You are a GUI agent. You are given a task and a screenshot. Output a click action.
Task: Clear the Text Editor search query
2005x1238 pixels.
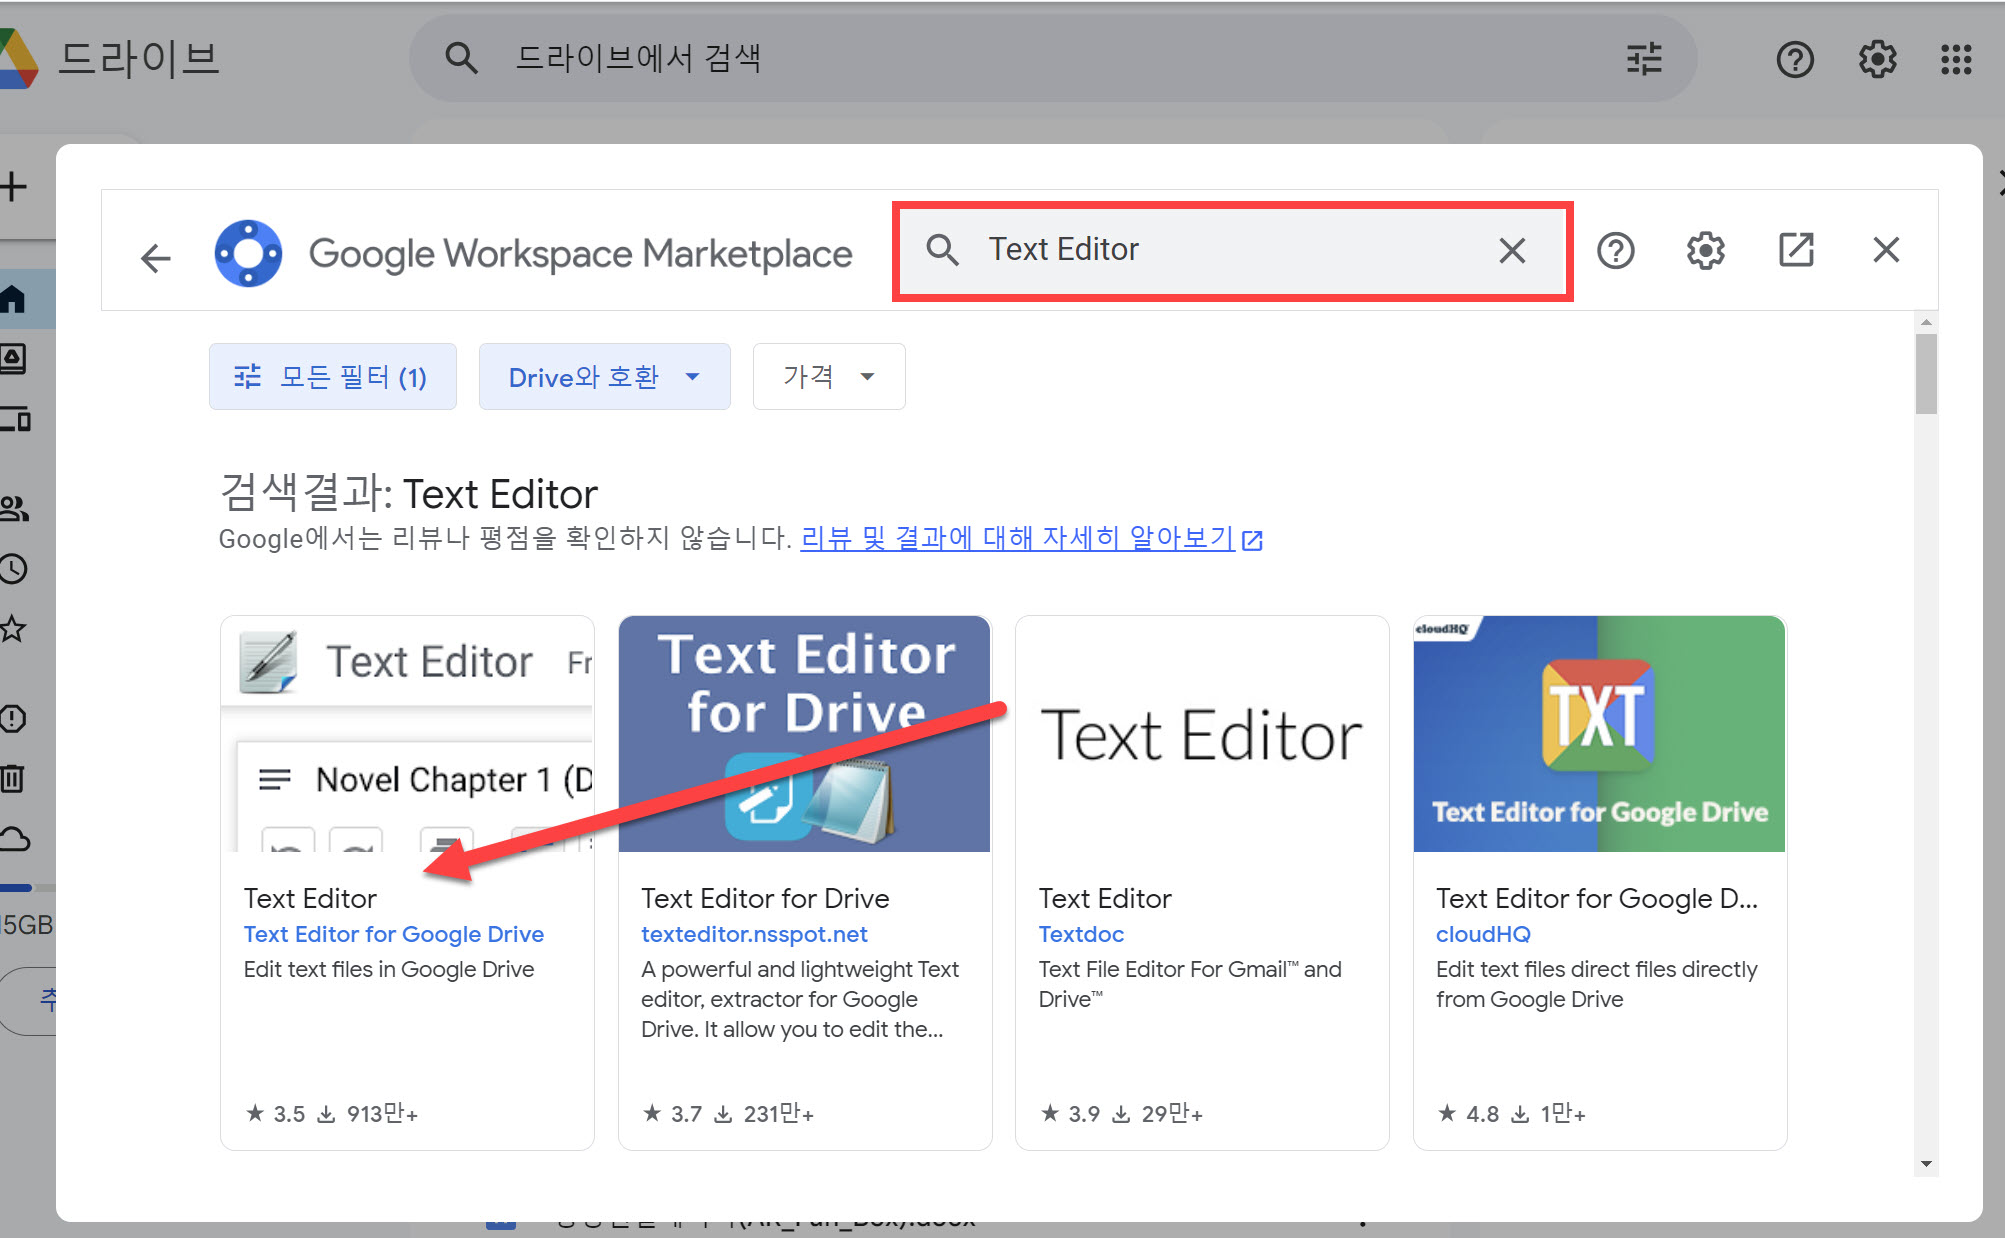pyautogui.click(x=1512, y=250)
